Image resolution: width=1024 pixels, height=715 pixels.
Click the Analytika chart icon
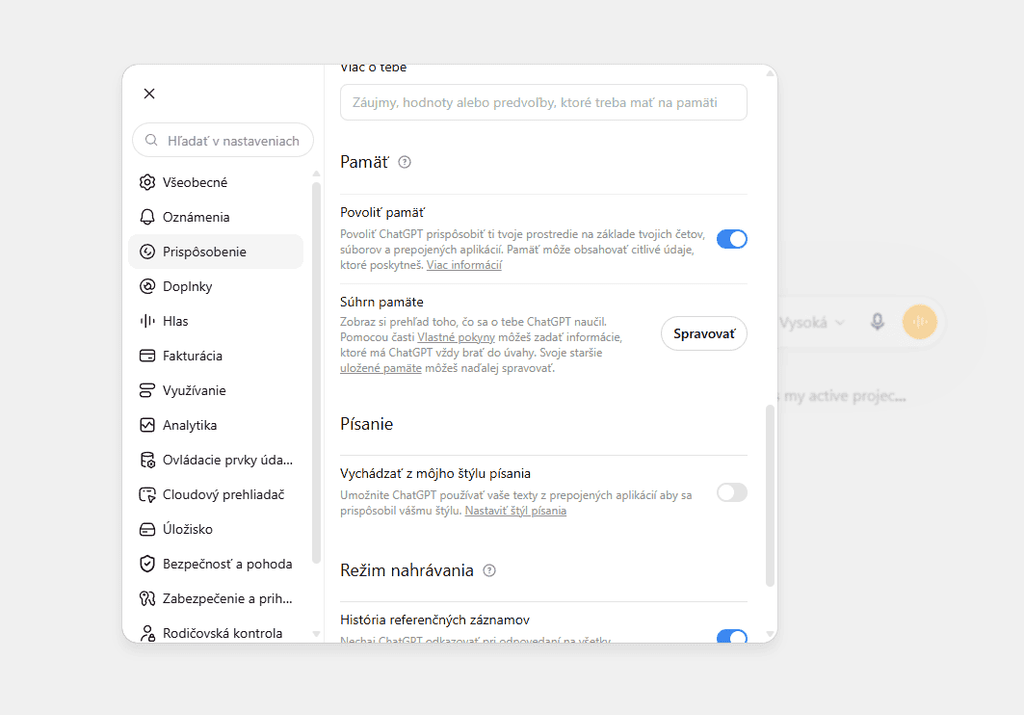point(148,425)
